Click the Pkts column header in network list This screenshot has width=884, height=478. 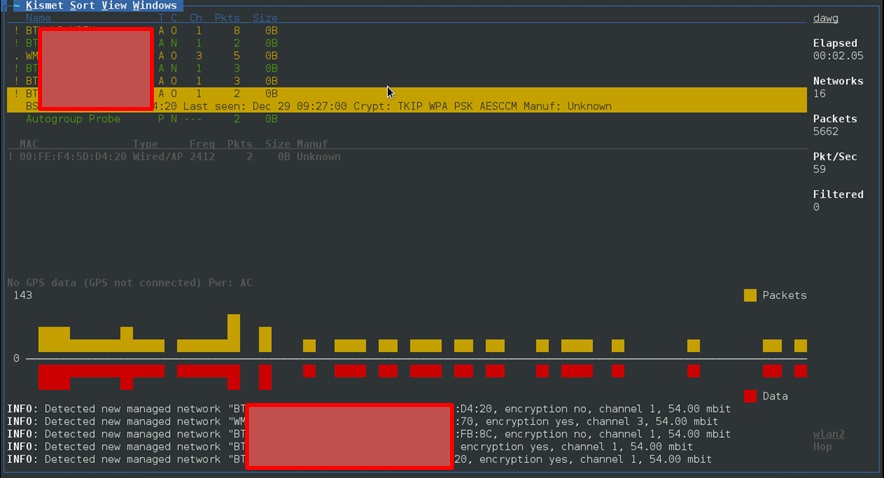(229, 18)
